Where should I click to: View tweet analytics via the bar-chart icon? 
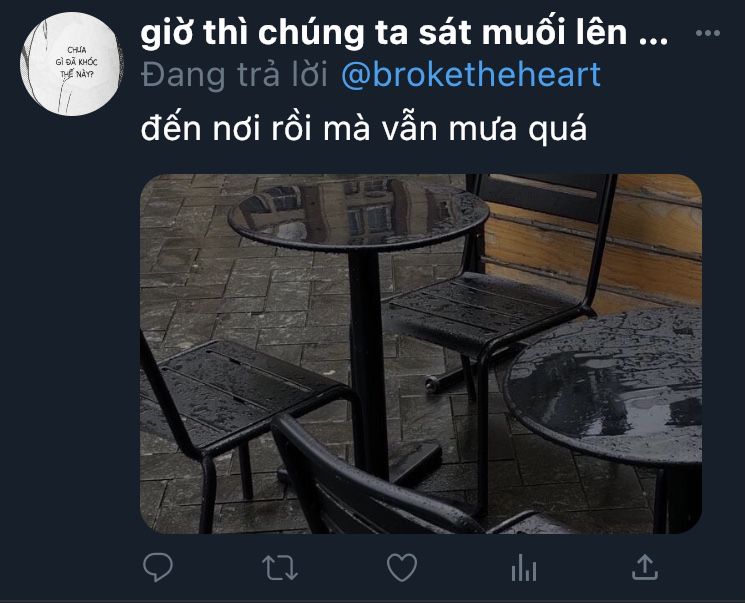click(524, 568)
